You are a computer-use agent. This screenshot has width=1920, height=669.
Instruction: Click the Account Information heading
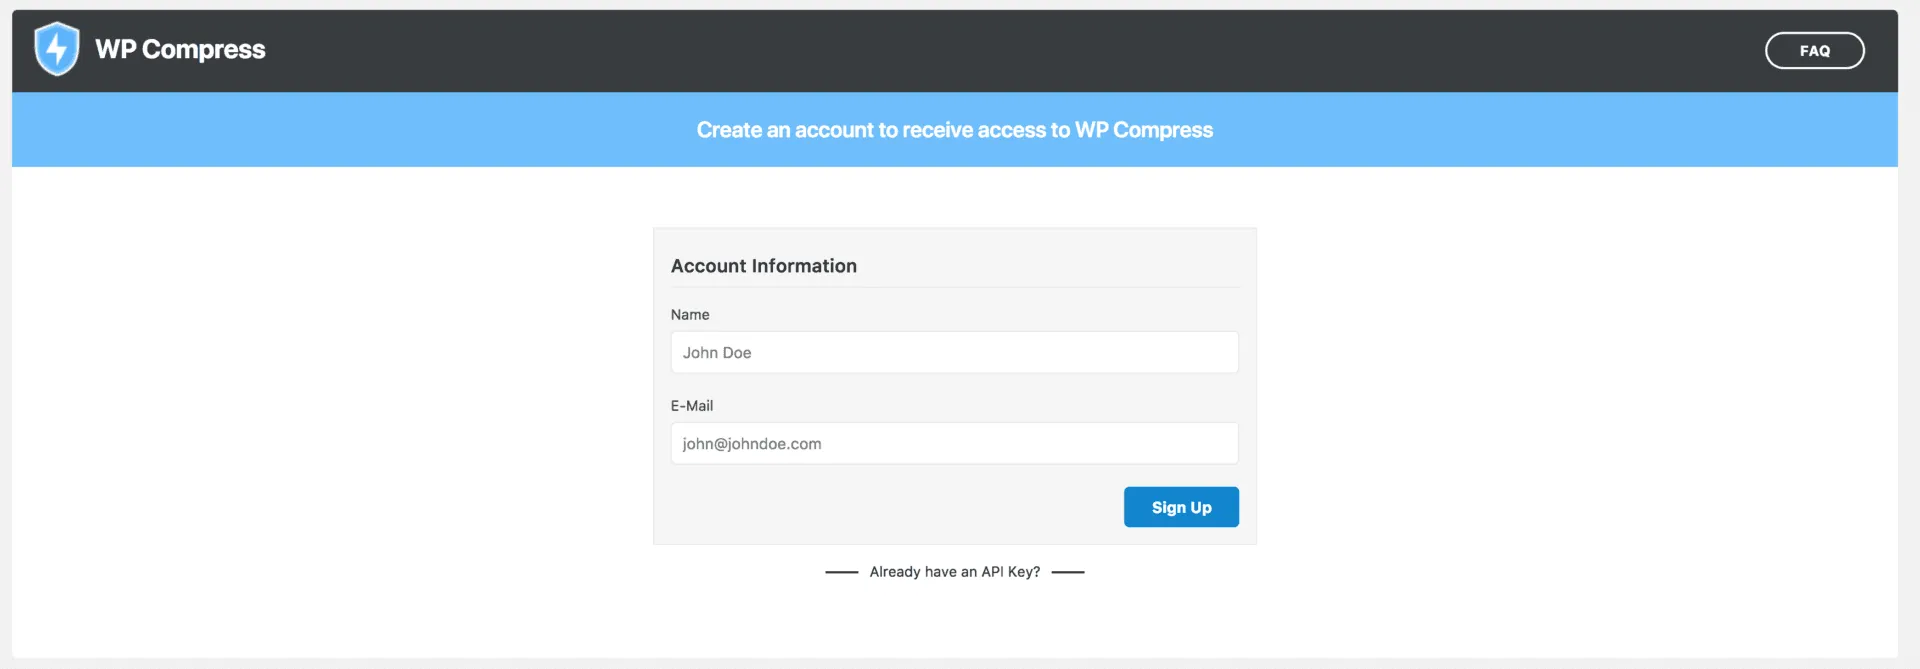pyautogui.click(x=764, y=266)
